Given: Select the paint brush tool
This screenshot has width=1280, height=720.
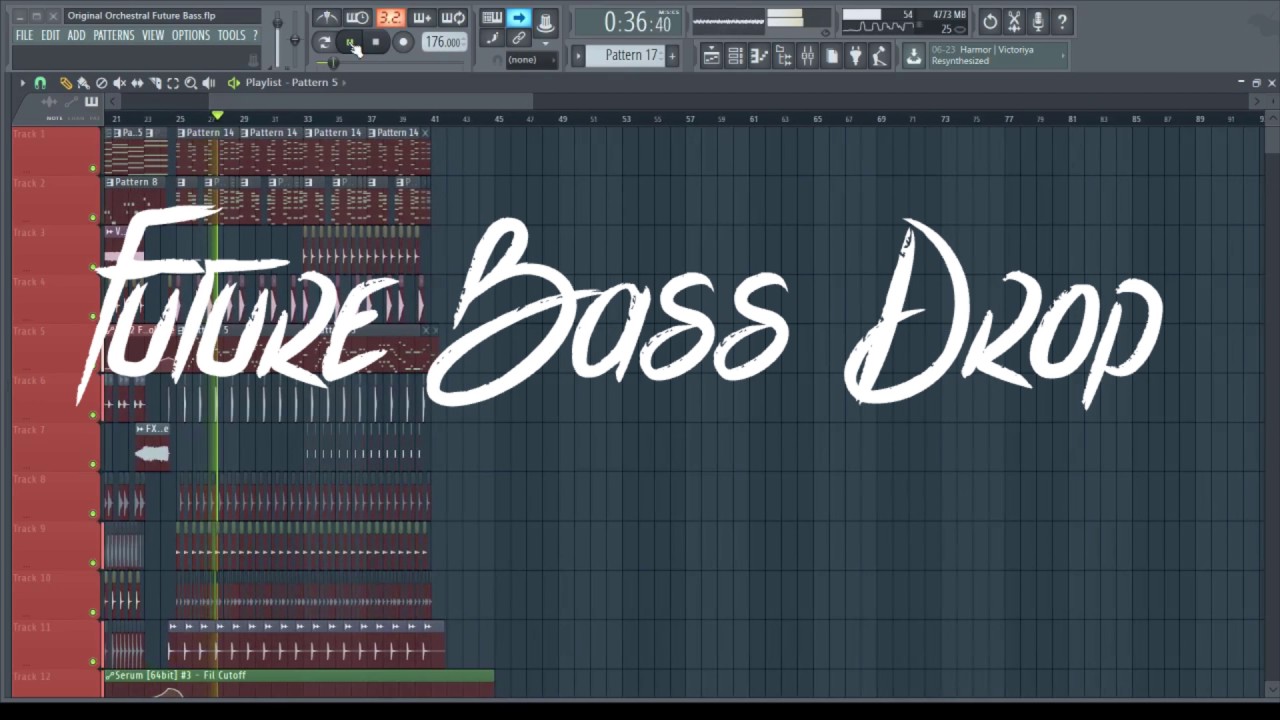Looking at the screenshot, I should click(83, 83).
